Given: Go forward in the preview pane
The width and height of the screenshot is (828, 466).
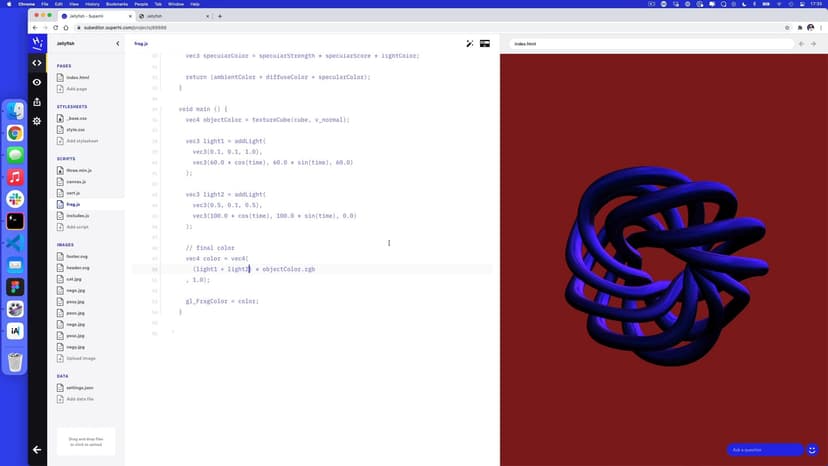Looking at the screenshot, I should pos(815,44).
